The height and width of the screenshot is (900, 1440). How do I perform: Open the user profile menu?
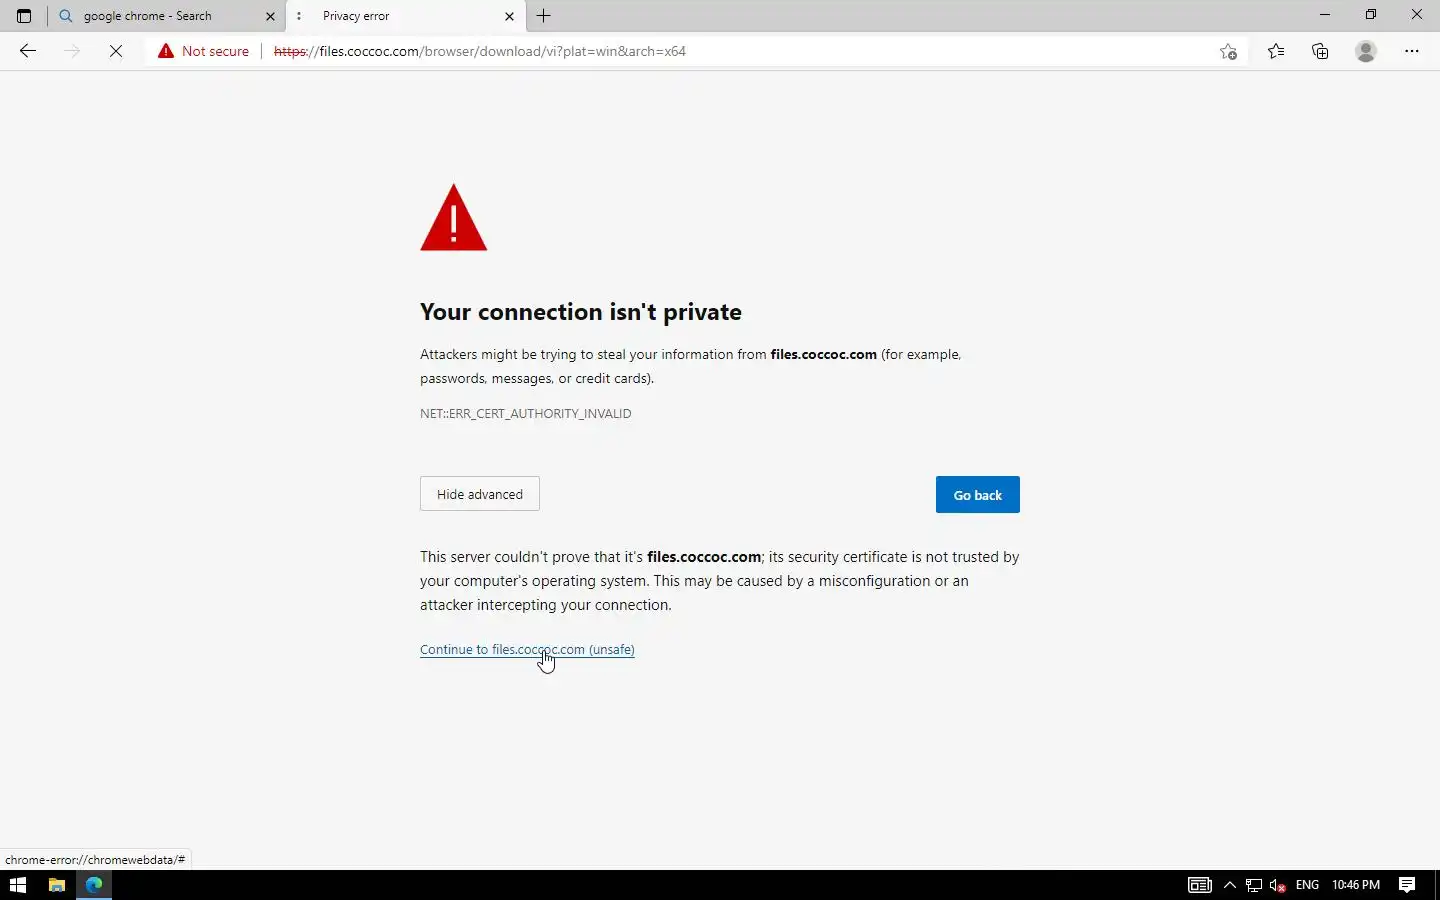(x=1366, y=51)
